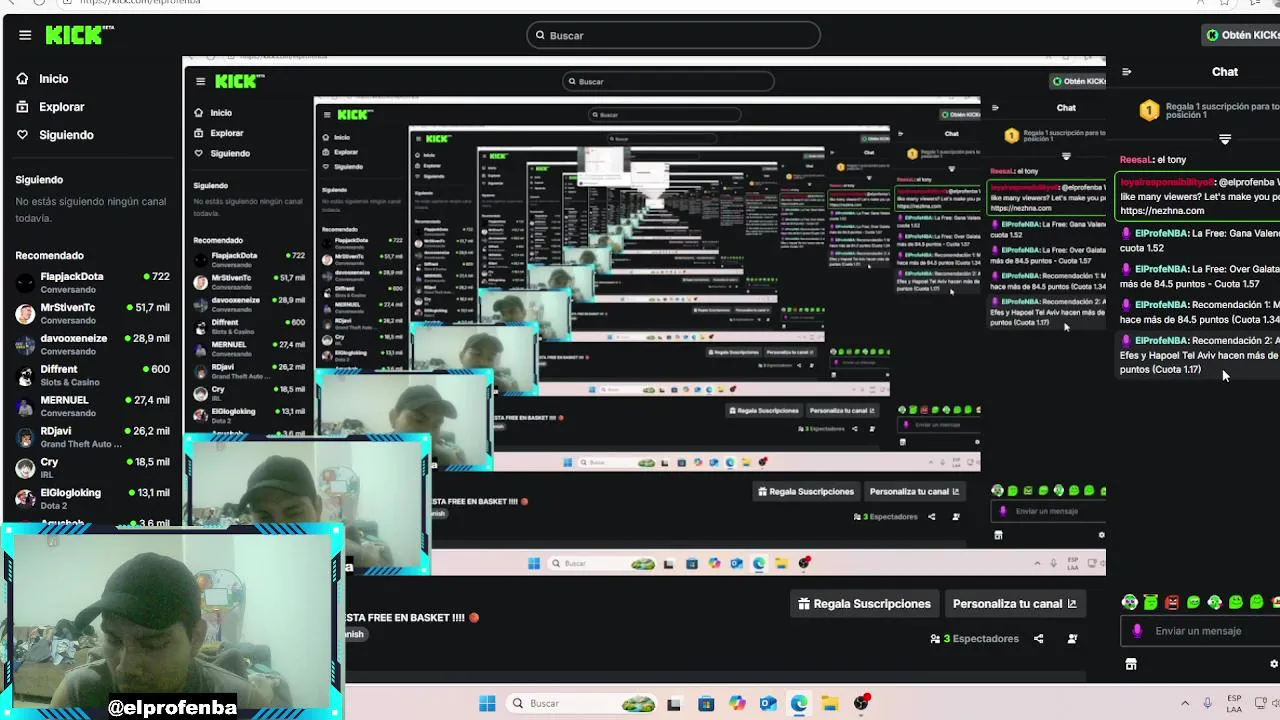Click ElProfeNBA in the Recomendación 2 message
The width and height of the screenshot is (1280, 720).
tap(1161, 341)
